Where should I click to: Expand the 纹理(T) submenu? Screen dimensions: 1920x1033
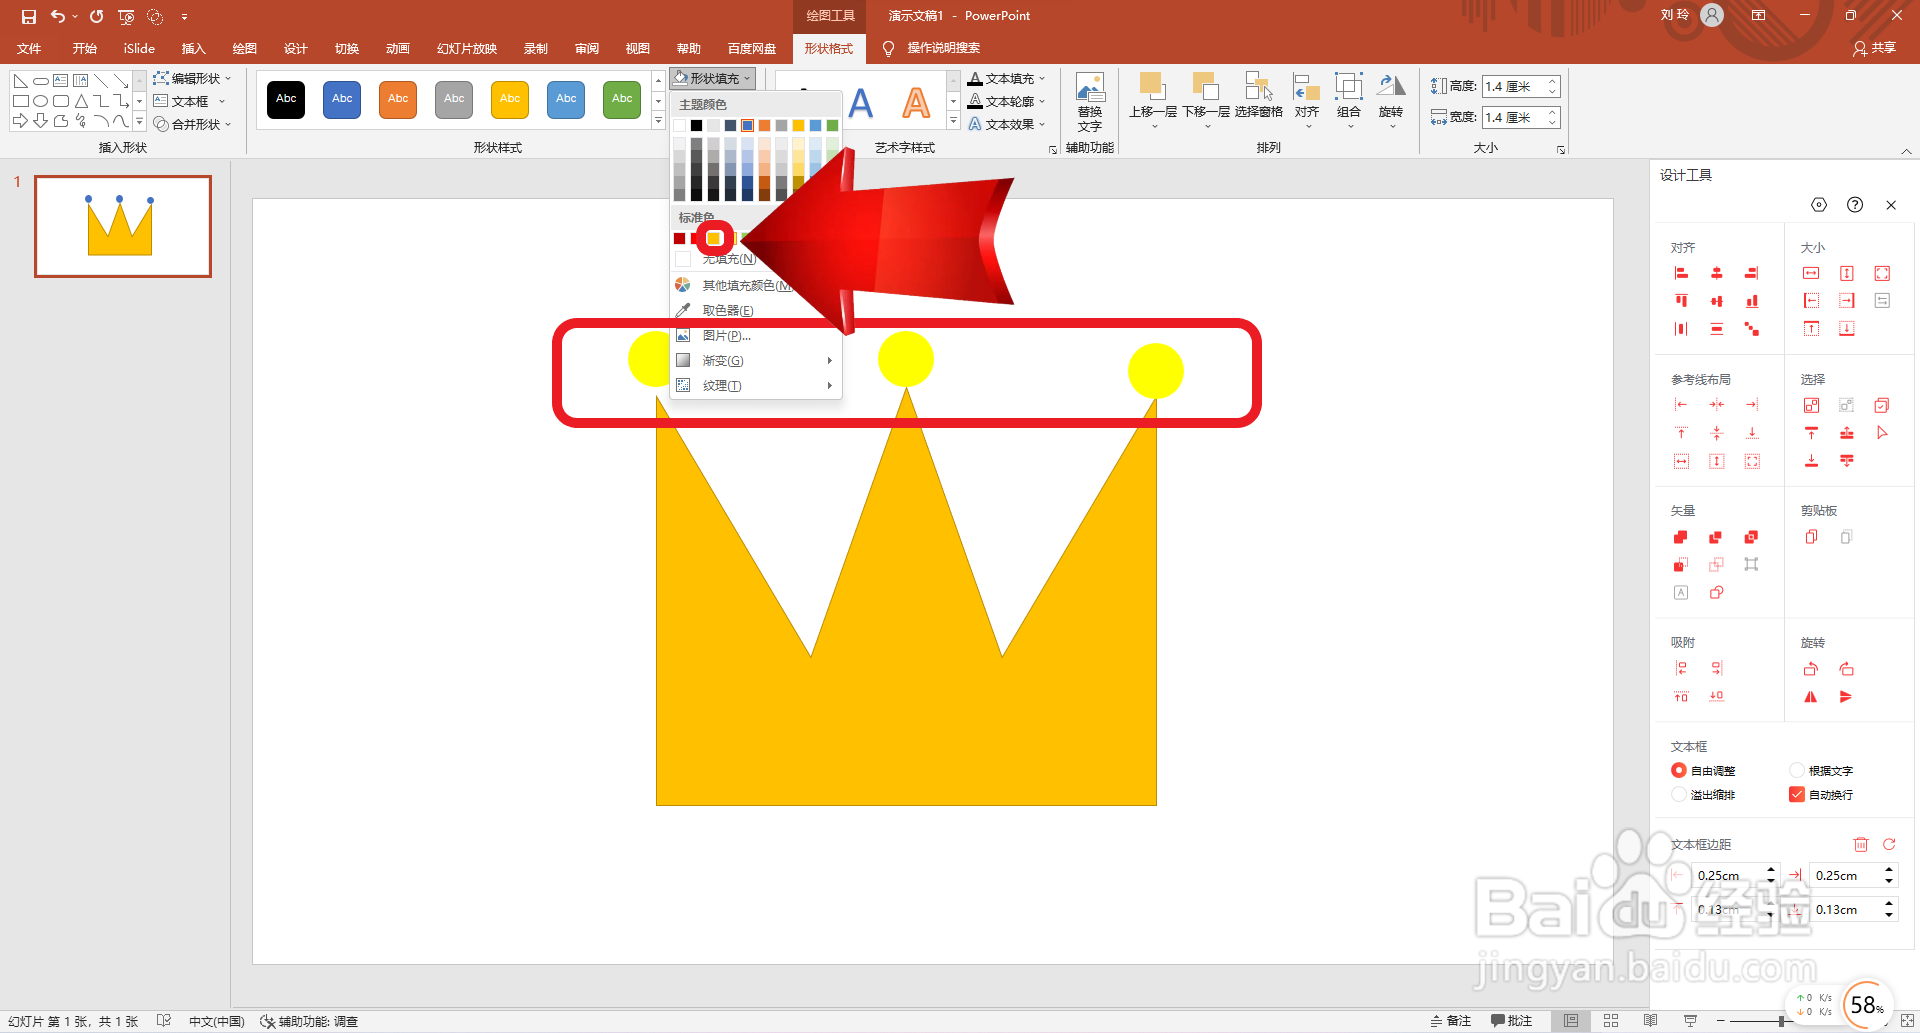[756, 385]
